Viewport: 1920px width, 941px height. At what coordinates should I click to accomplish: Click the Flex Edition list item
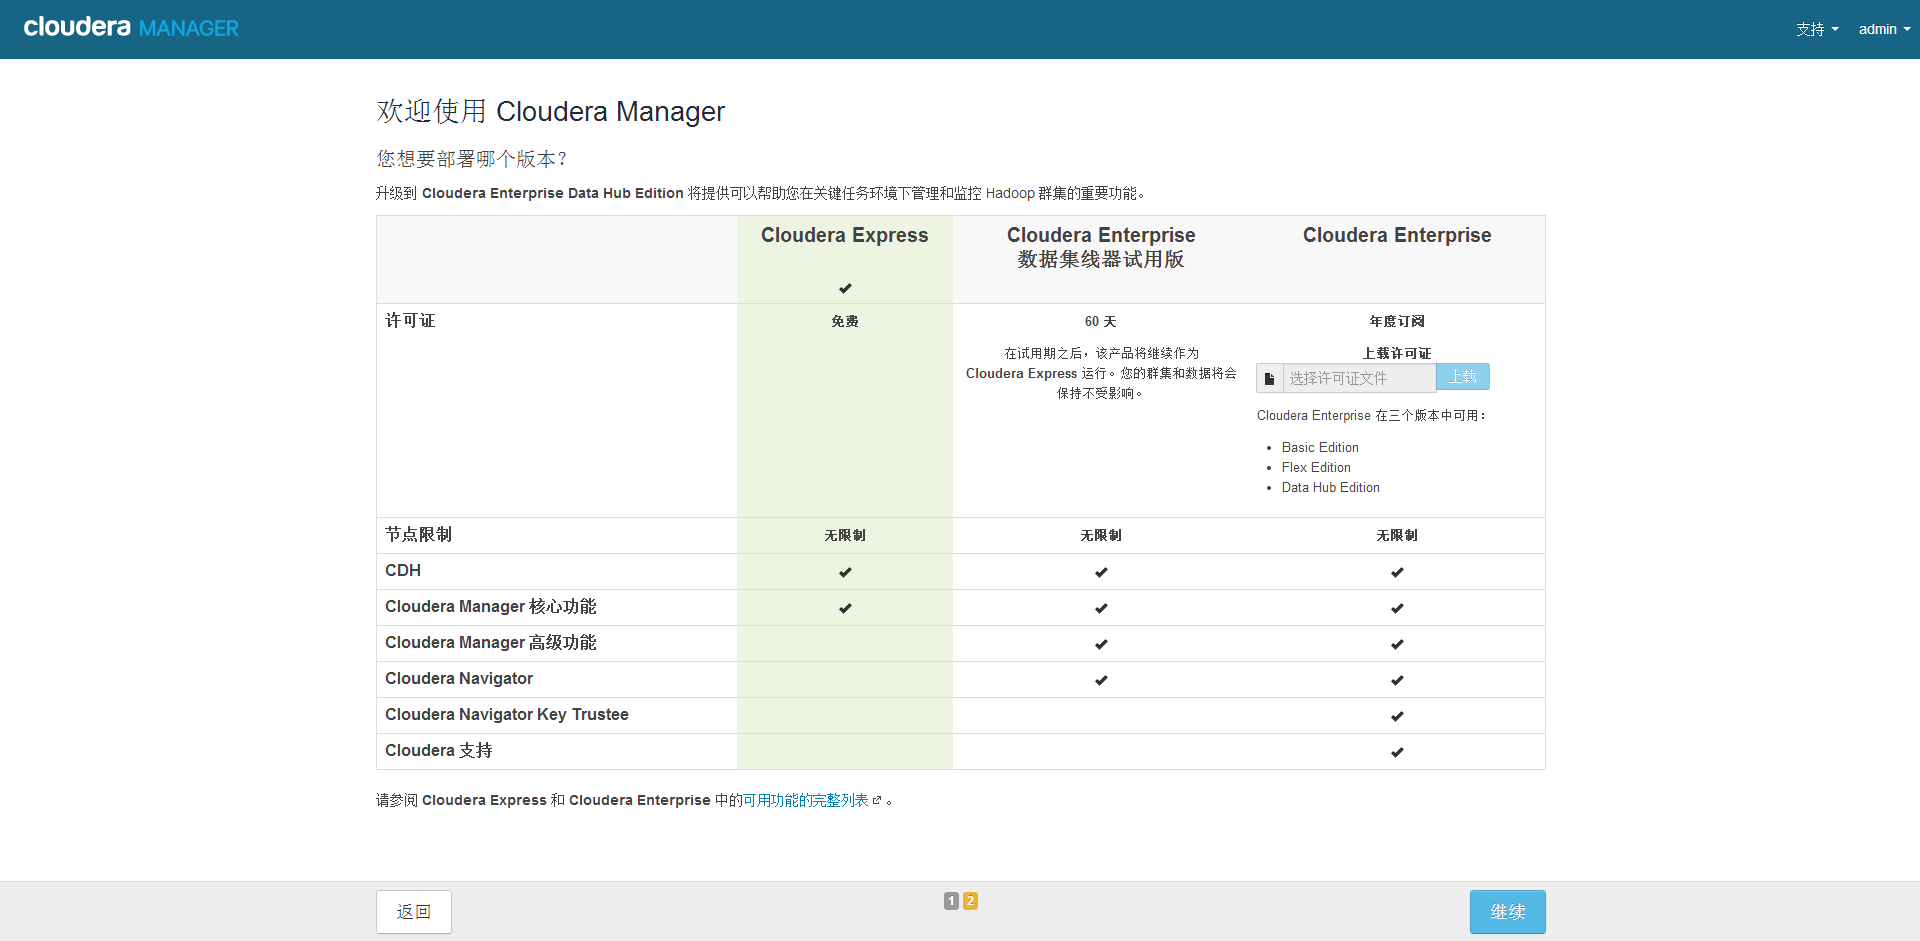coord(1316,467)
